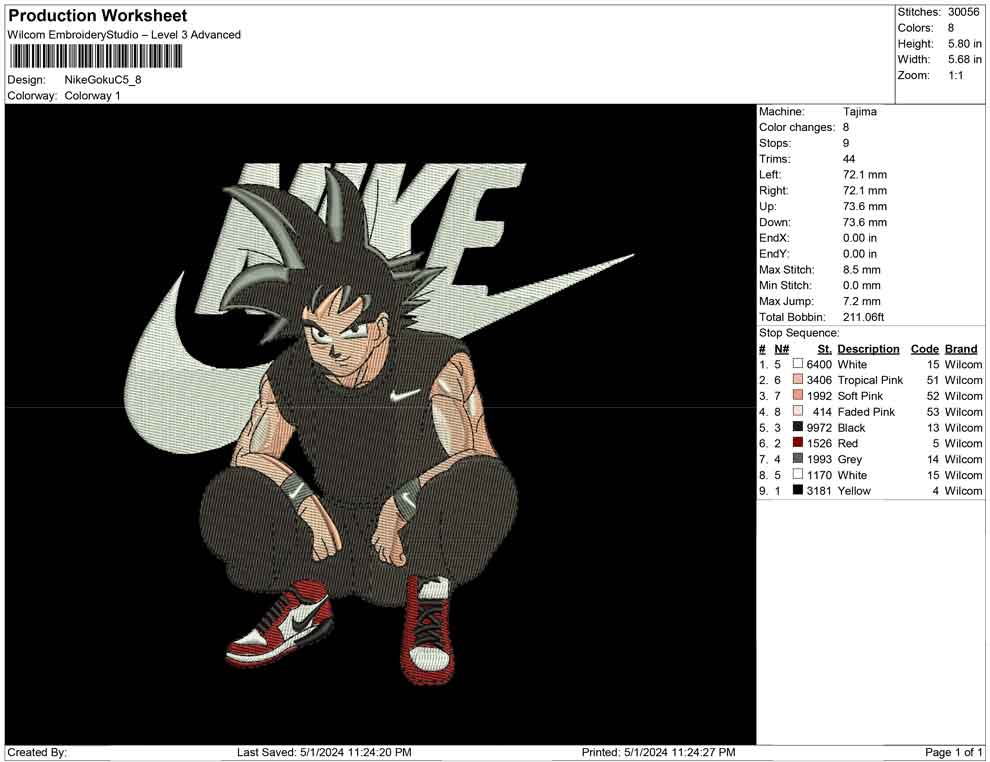Click the Trims value '44'

(849, 159)
